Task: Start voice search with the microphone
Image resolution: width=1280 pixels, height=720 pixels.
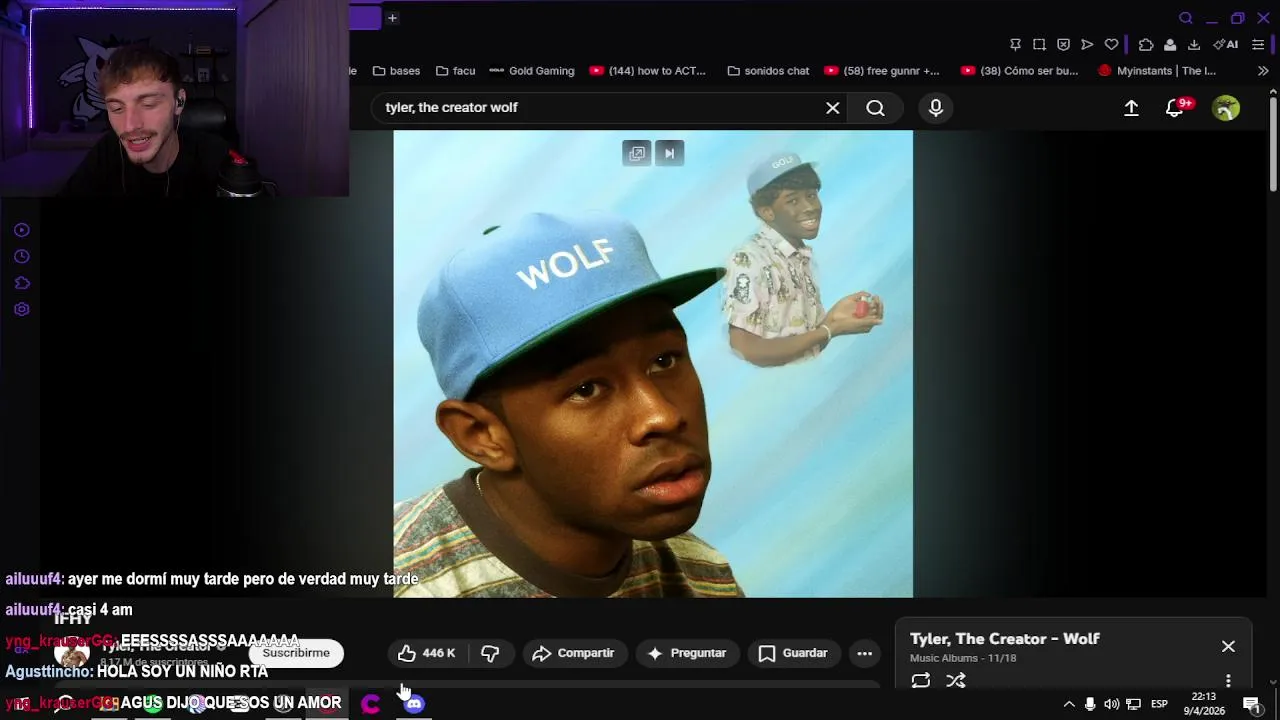Action: 936,108
